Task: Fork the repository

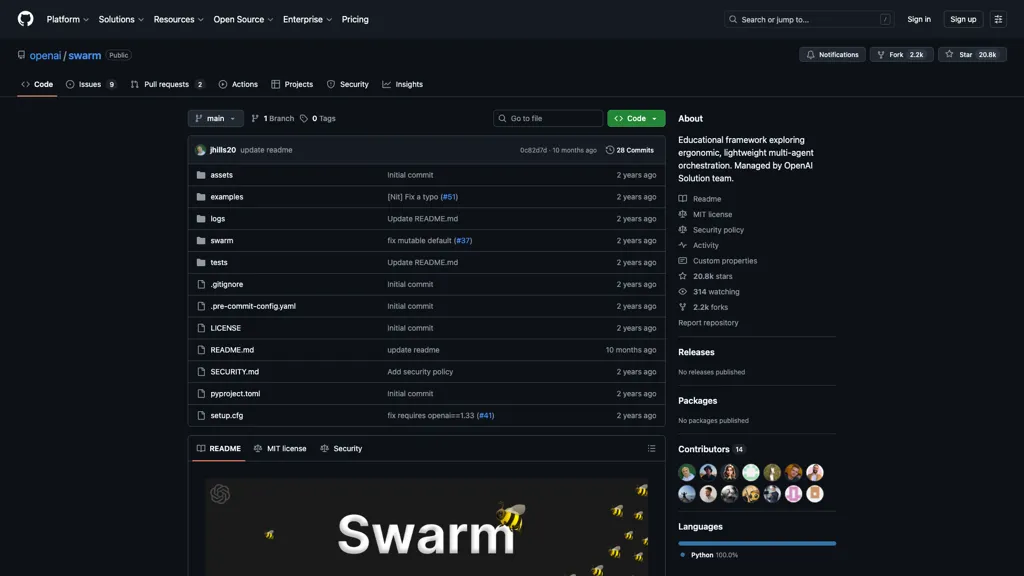Action: click(x=898, y=55)
